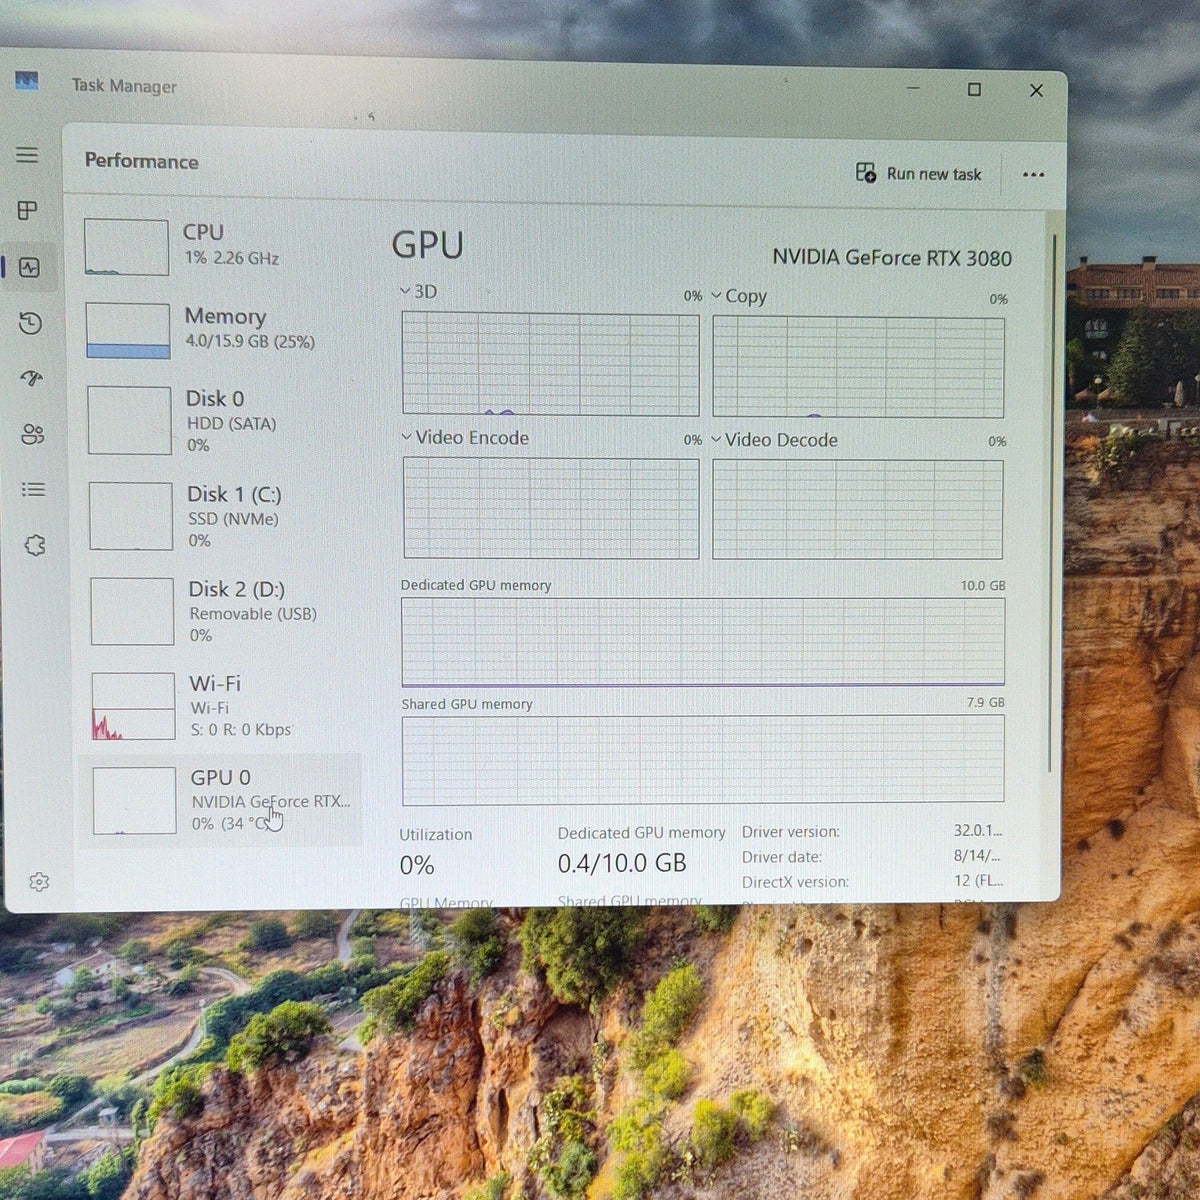Open the Details page list icon
The image size is (1200, 1200).
pyautogui.click(x=33, y=489)
